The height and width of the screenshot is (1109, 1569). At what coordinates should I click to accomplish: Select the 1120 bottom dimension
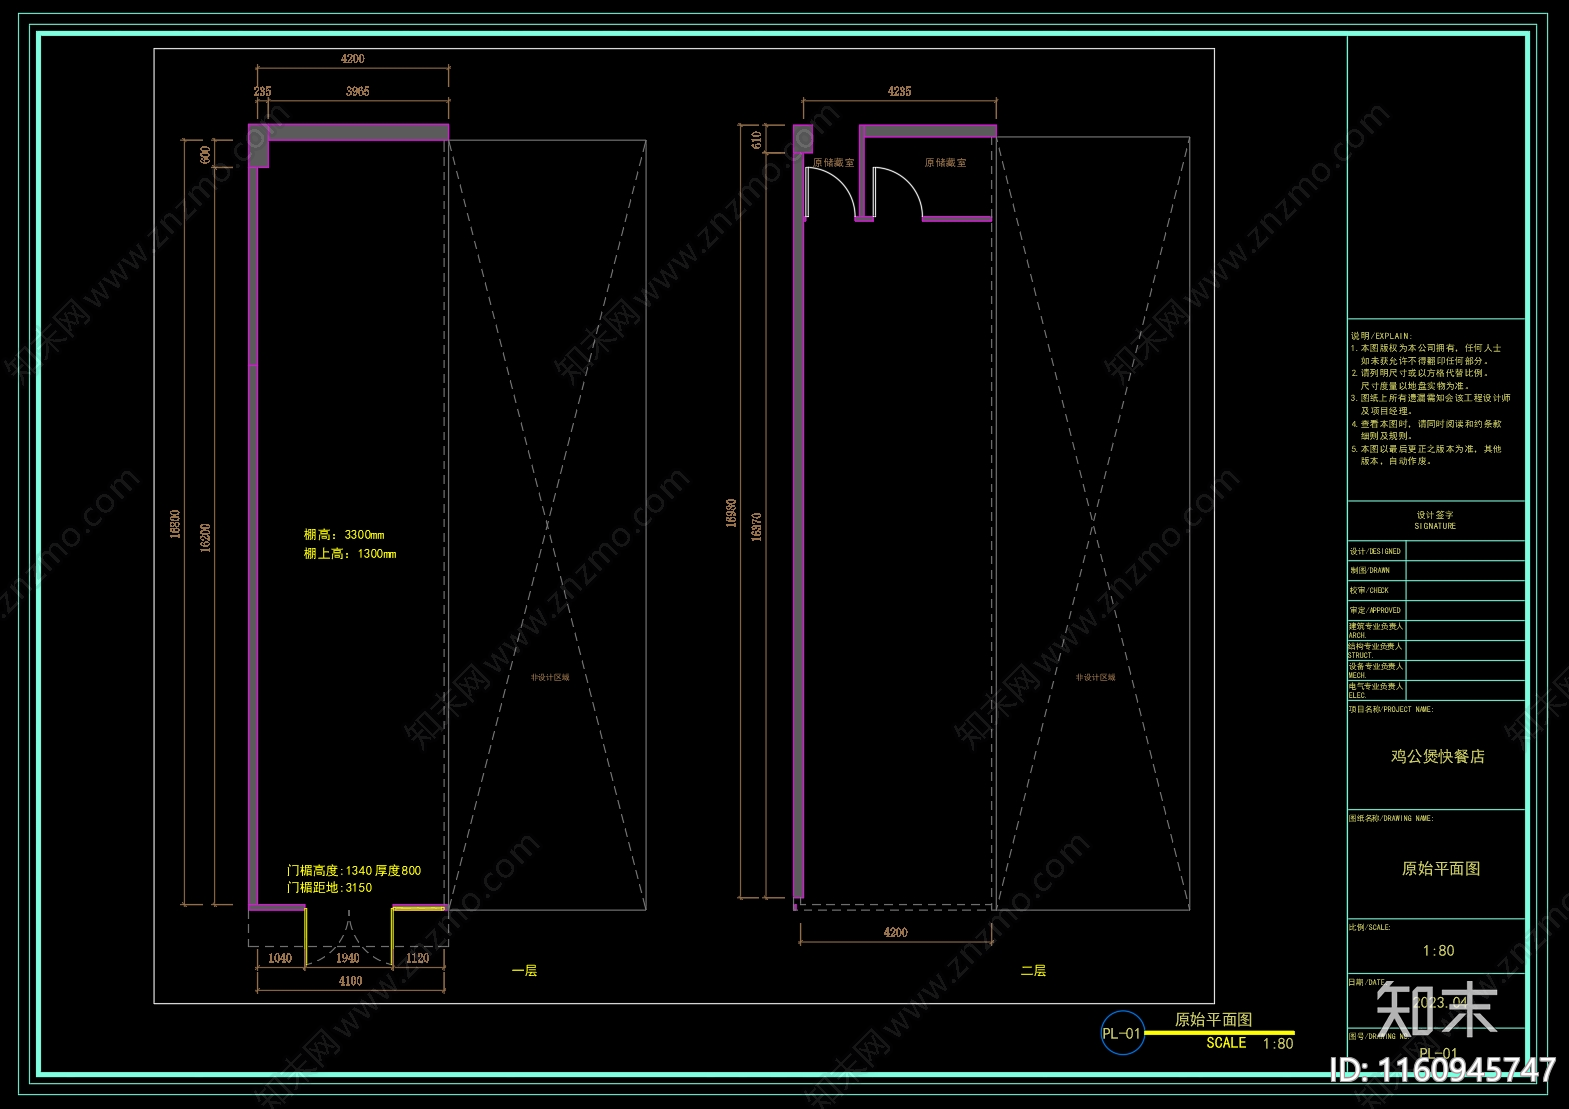coord(417,958)
